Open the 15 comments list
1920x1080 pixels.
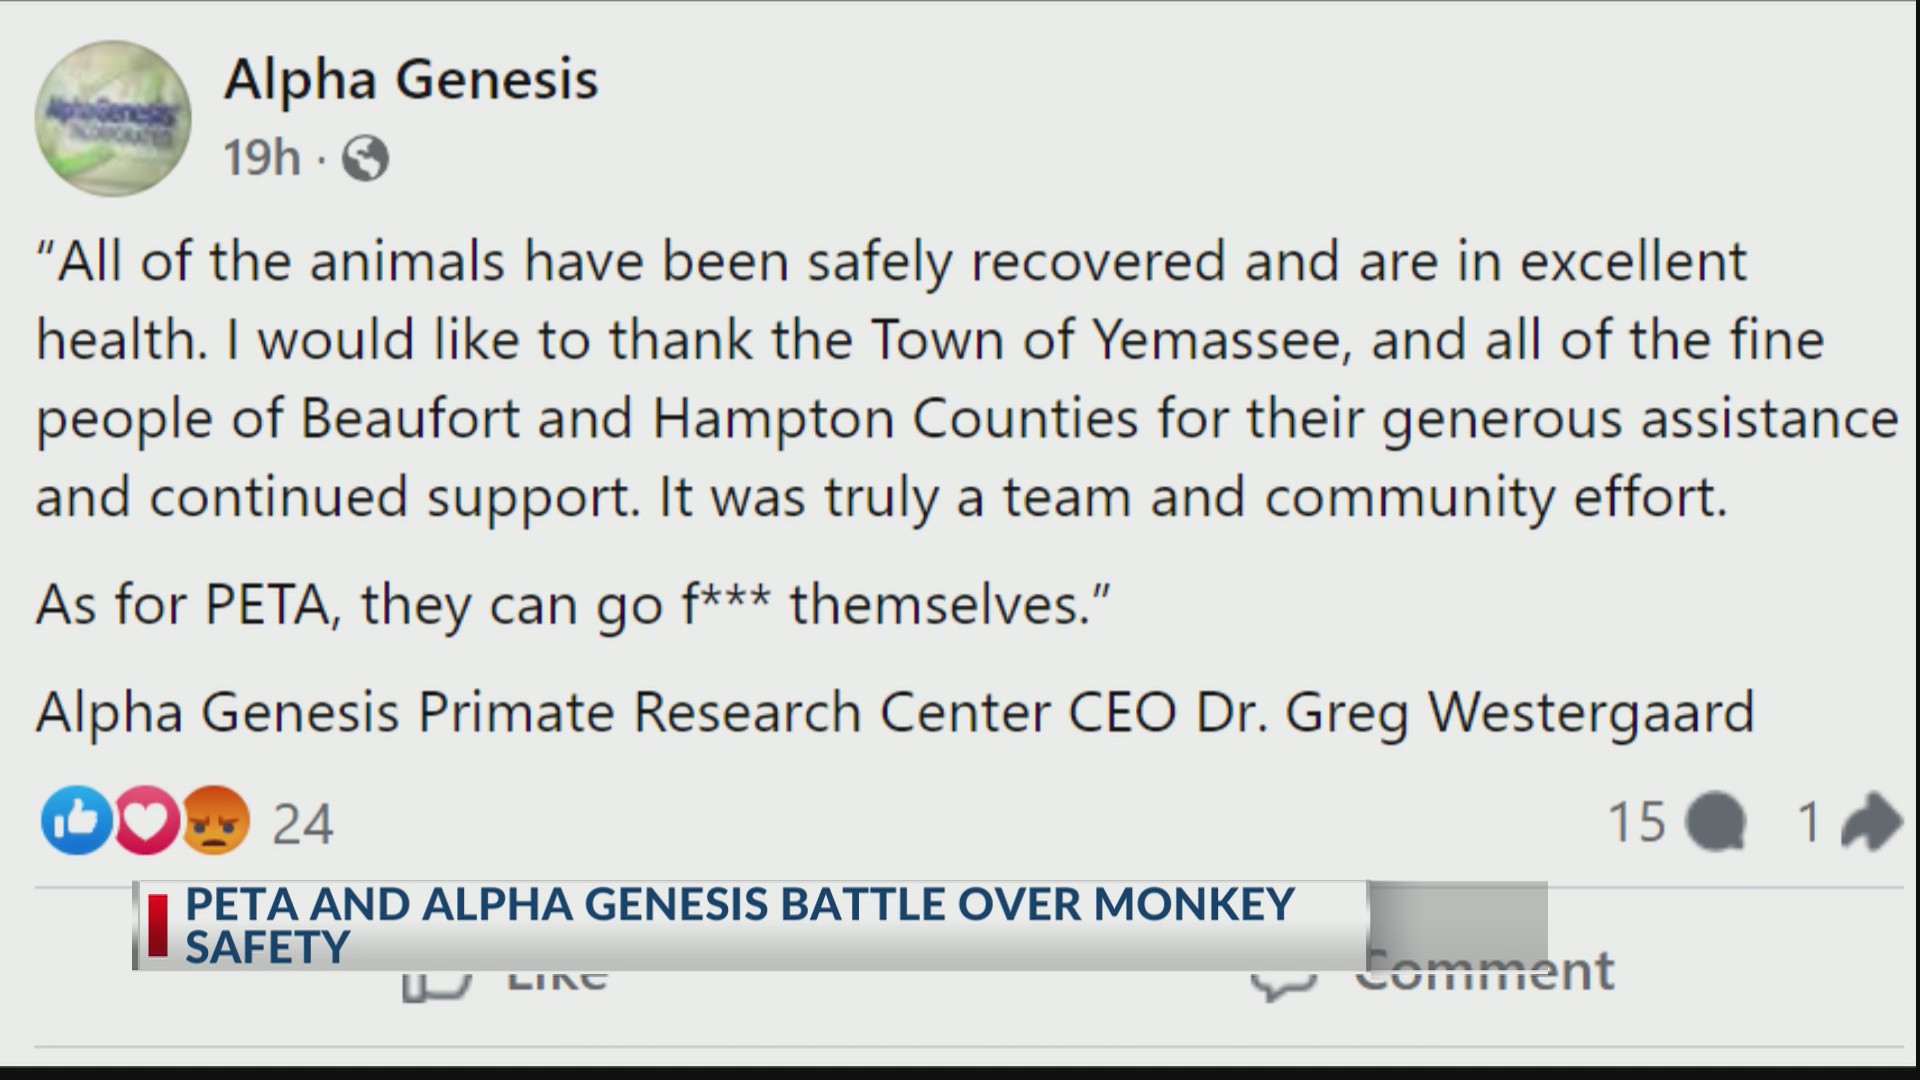[x=1638, y=822]
